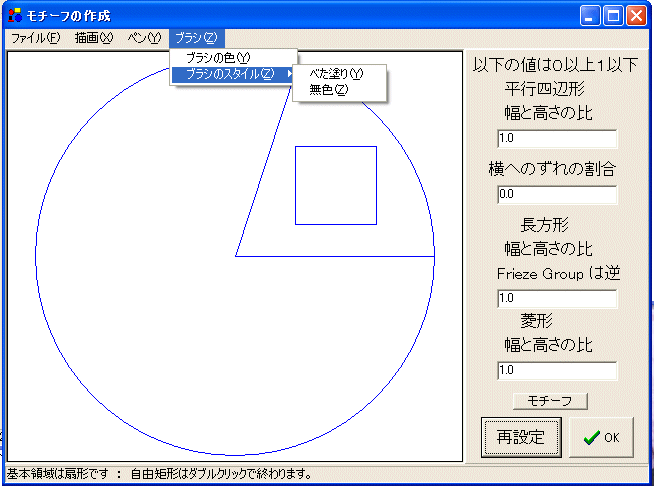Open the ファイル(F) menu
The image size is (654, 486).
click(35, 38)
